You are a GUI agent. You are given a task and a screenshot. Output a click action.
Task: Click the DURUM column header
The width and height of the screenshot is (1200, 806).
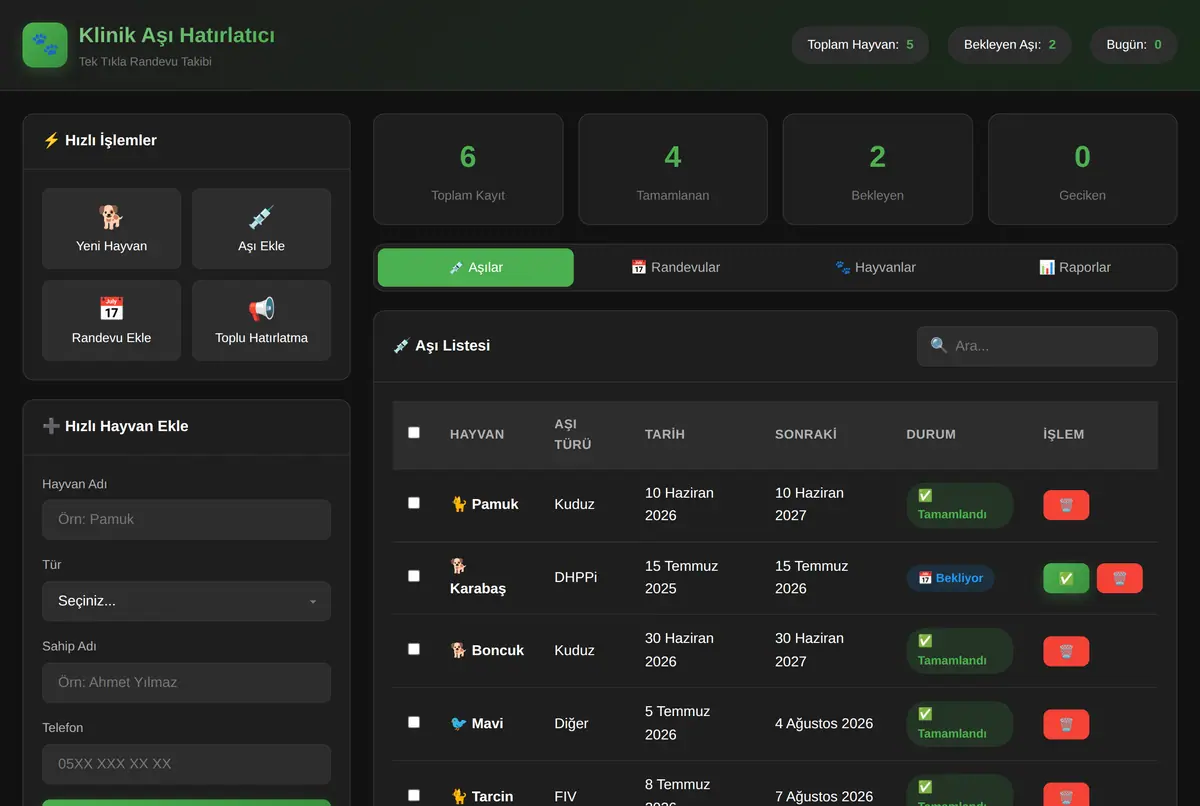[931, 434]
